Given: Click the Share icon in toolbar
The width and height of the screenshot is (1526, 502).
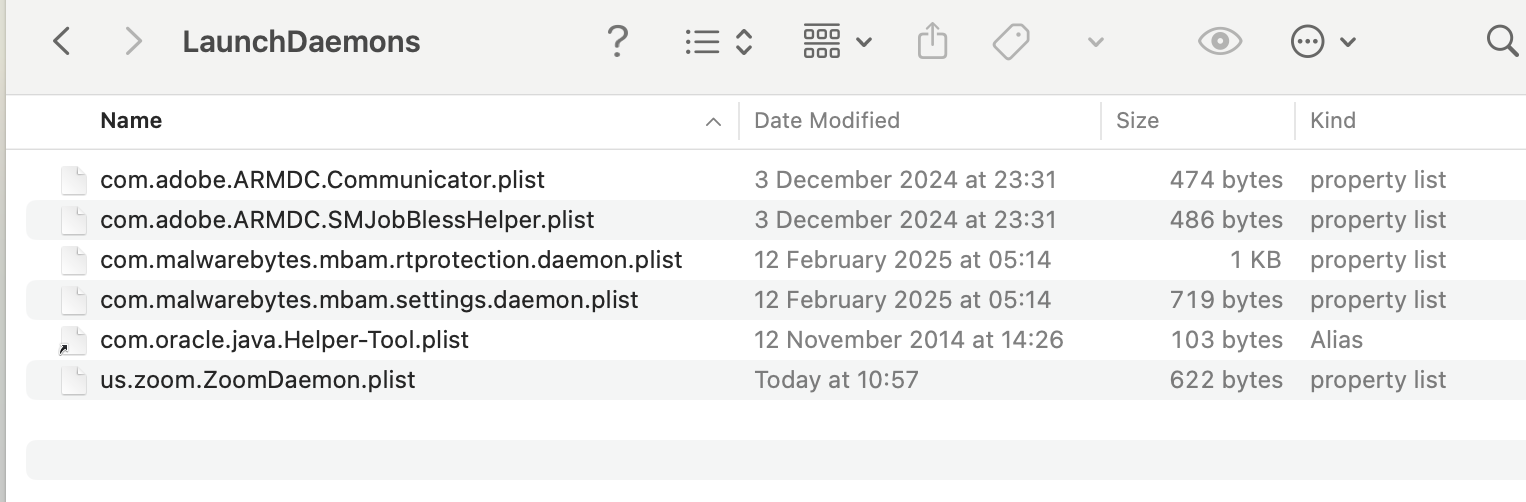Looking at the screenshot, I should 931,42.
